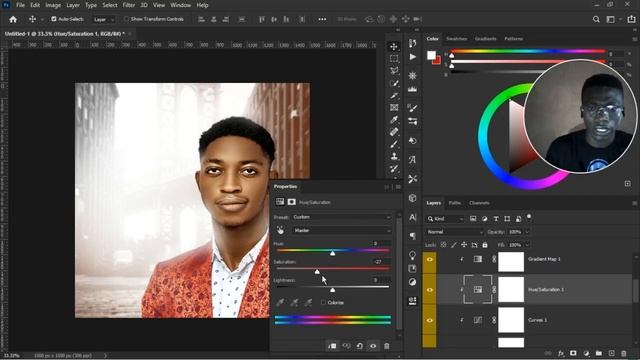Enable the Colorize checkbox

(323, 302)
